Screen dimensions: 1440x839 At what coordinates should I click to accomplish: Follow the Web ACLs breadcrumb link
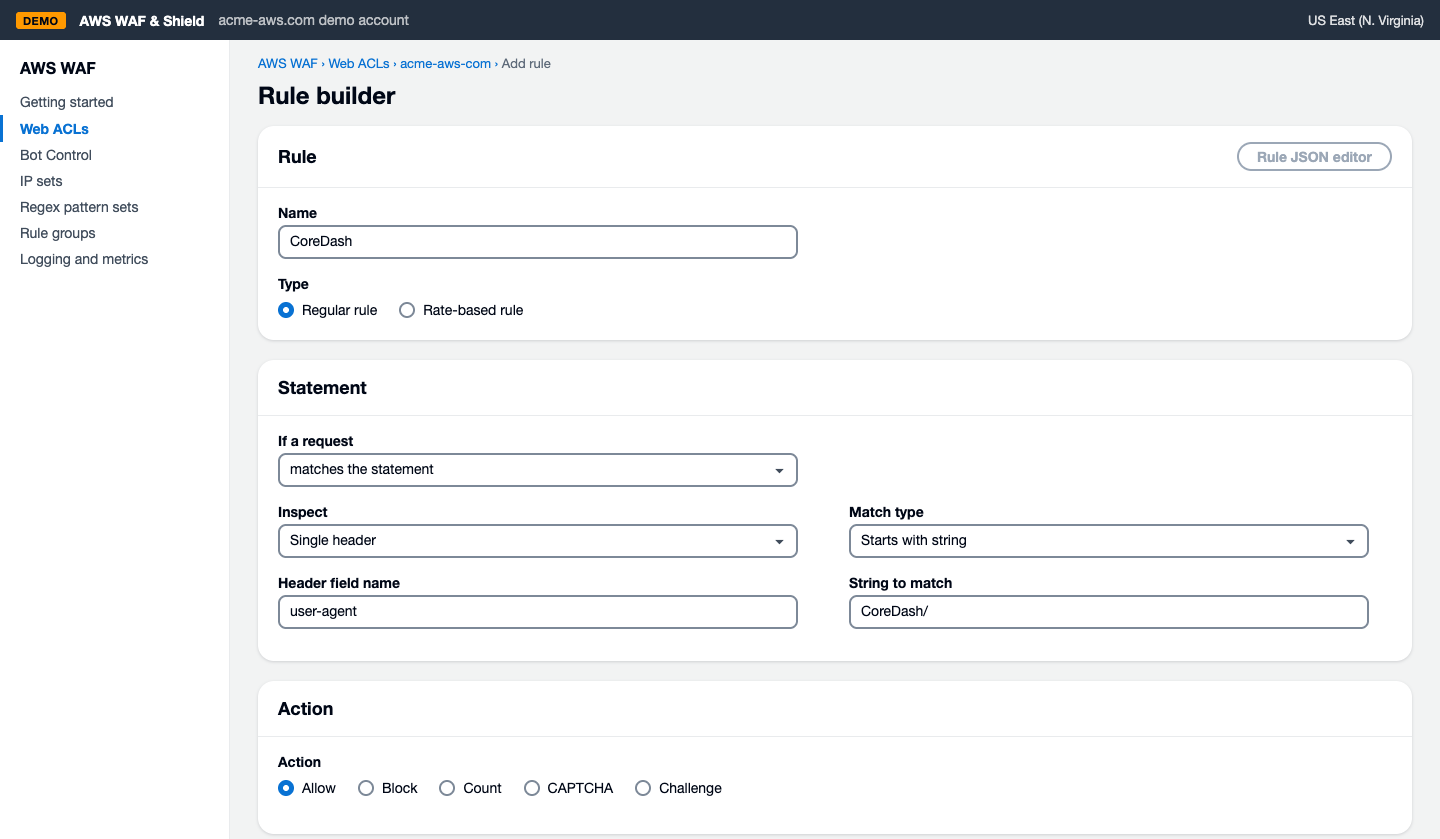click(x=359, y=64)
